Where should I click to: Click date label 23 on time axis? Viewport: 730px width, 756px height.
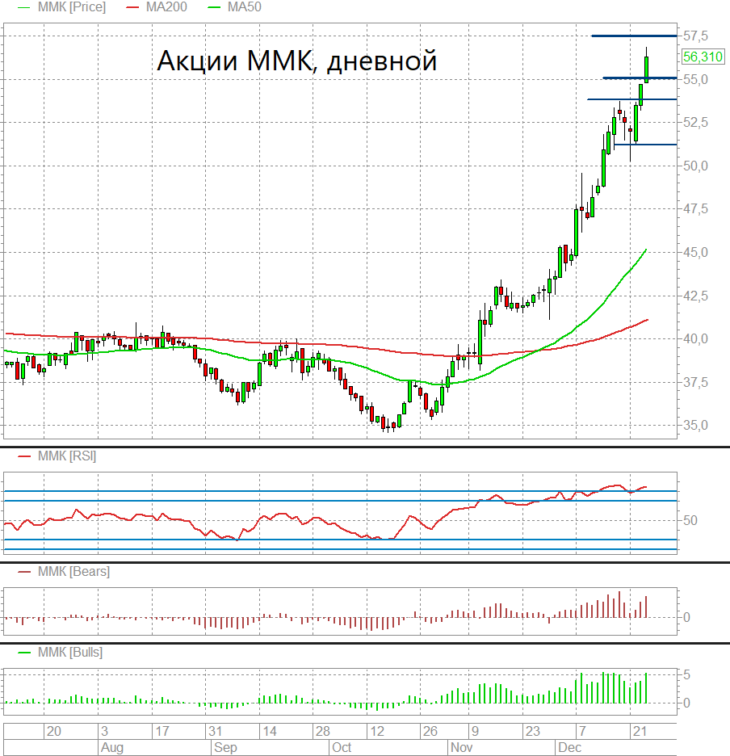[532, 731]
